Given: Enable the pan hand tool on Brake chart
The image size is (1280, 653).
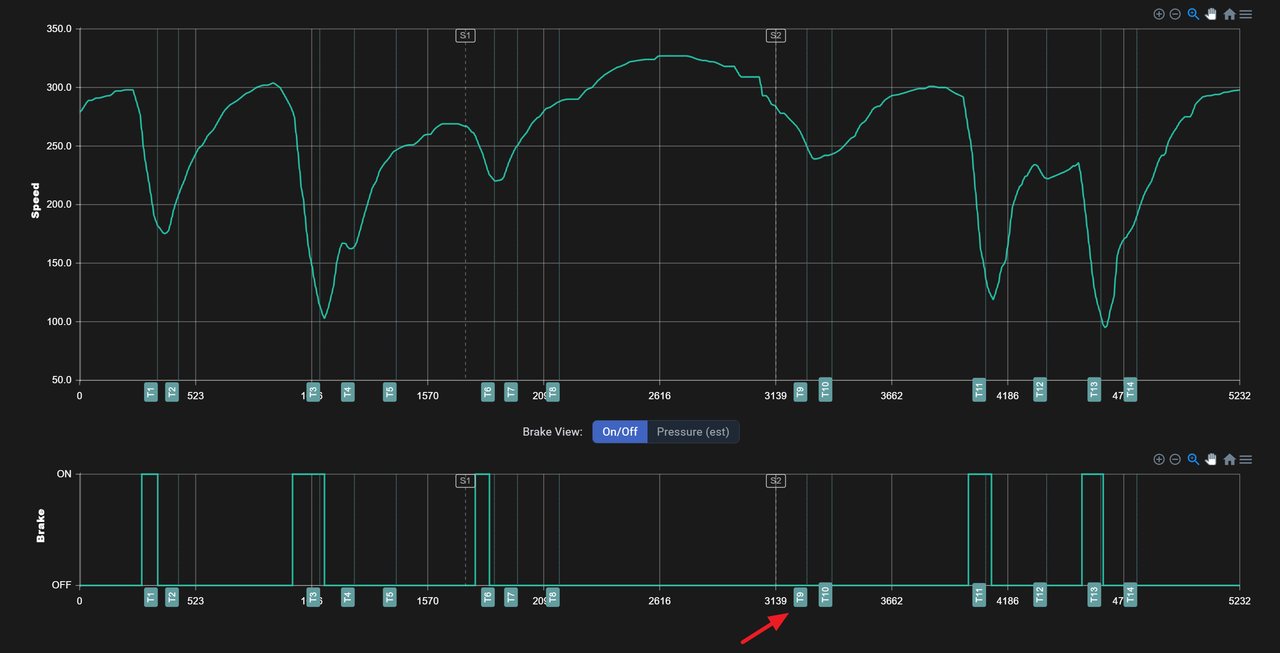Looking at the screenshot, I should click(1211, 459).
